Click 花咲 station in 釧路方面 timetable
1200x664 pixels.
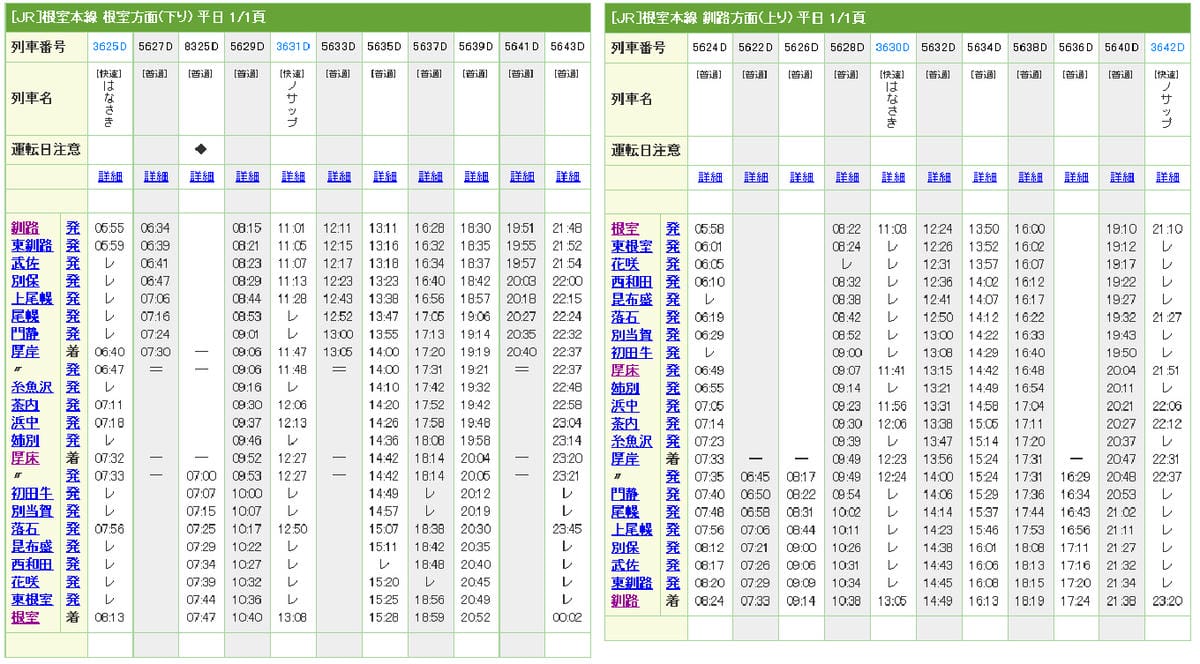pyautogui.click(x=625, y=263)
